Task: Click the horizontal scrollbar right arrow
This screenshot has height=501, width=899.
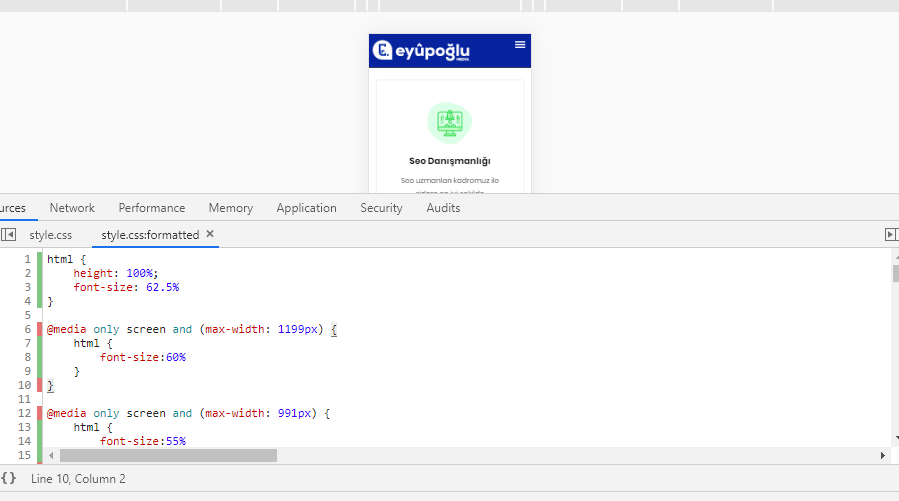Action: tap(882, 456)
